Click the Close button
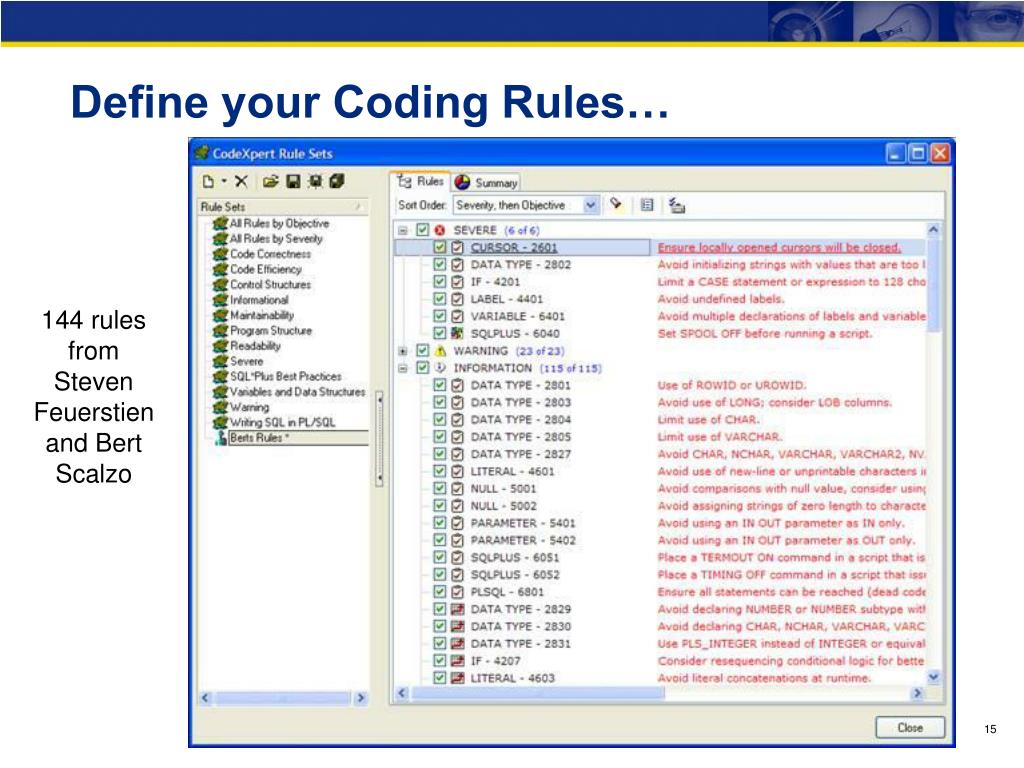Viewport: 1024px width, 768px height. tap(910, 728)
